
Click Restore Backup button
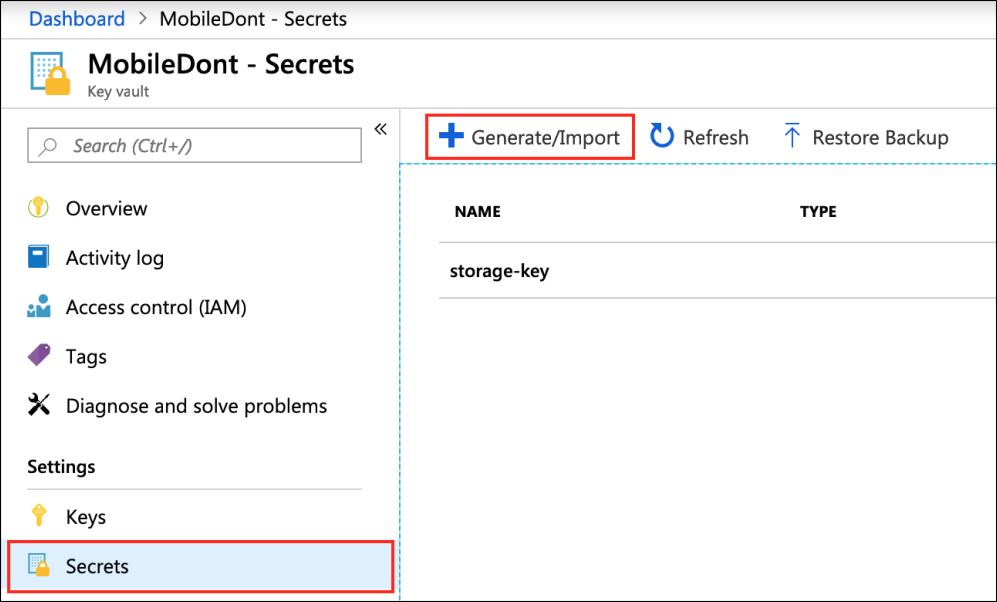865,137
